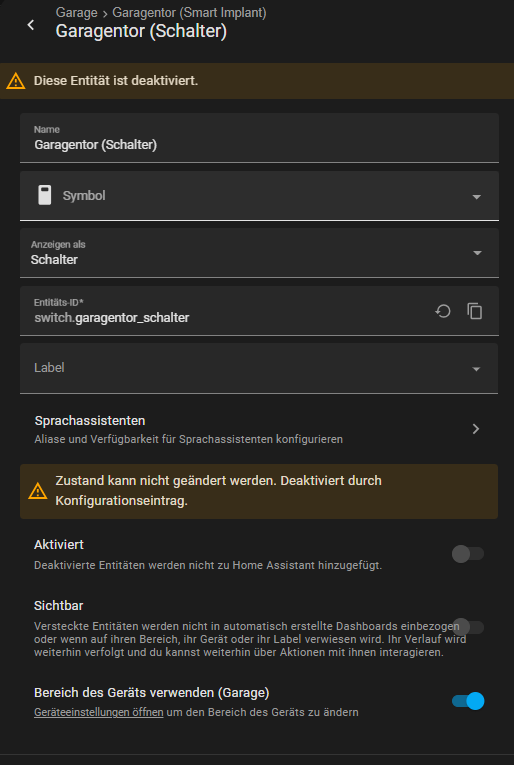Click the Garagentor (Schalter) page title

pyautogui.click(x=141, y=31)
